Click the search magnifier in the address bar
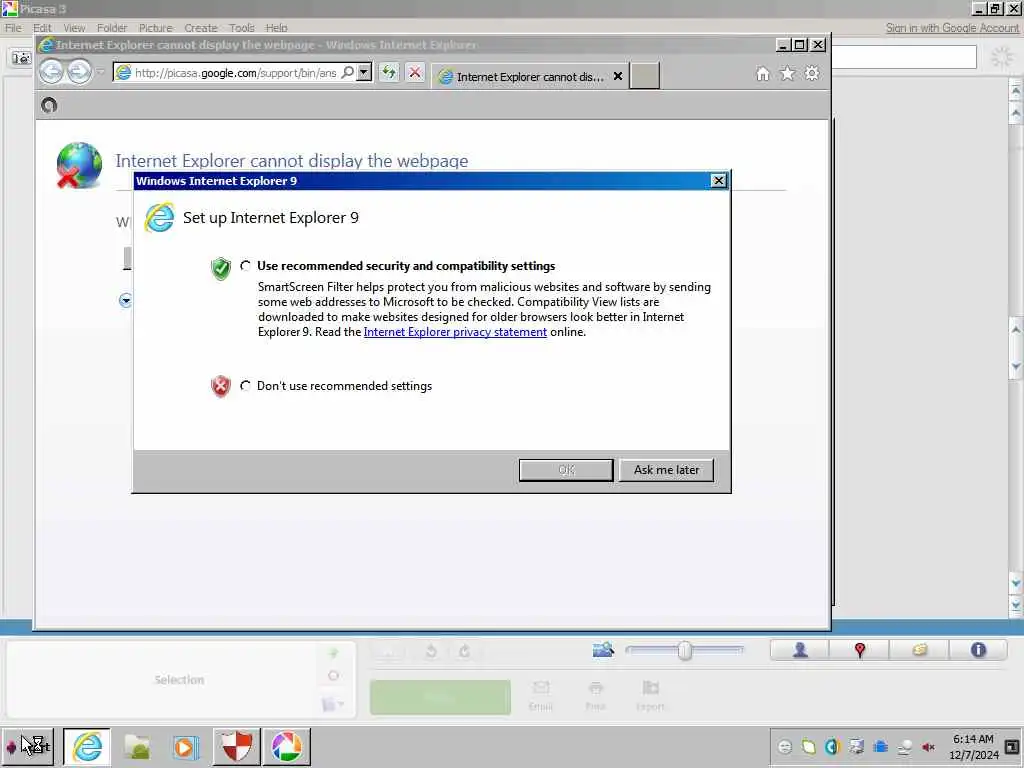The height and width of the screenshot is (768, 1024). pyautogui.click(x=348, y=72)
